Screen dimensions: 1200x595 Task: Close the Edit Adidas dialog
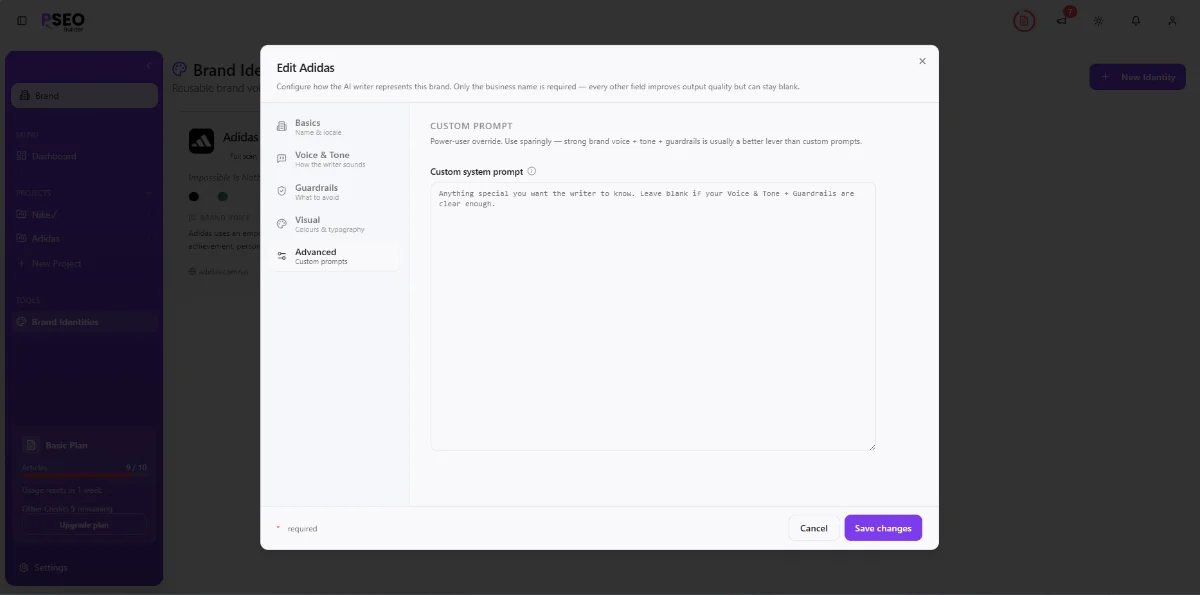click(922, 61)
